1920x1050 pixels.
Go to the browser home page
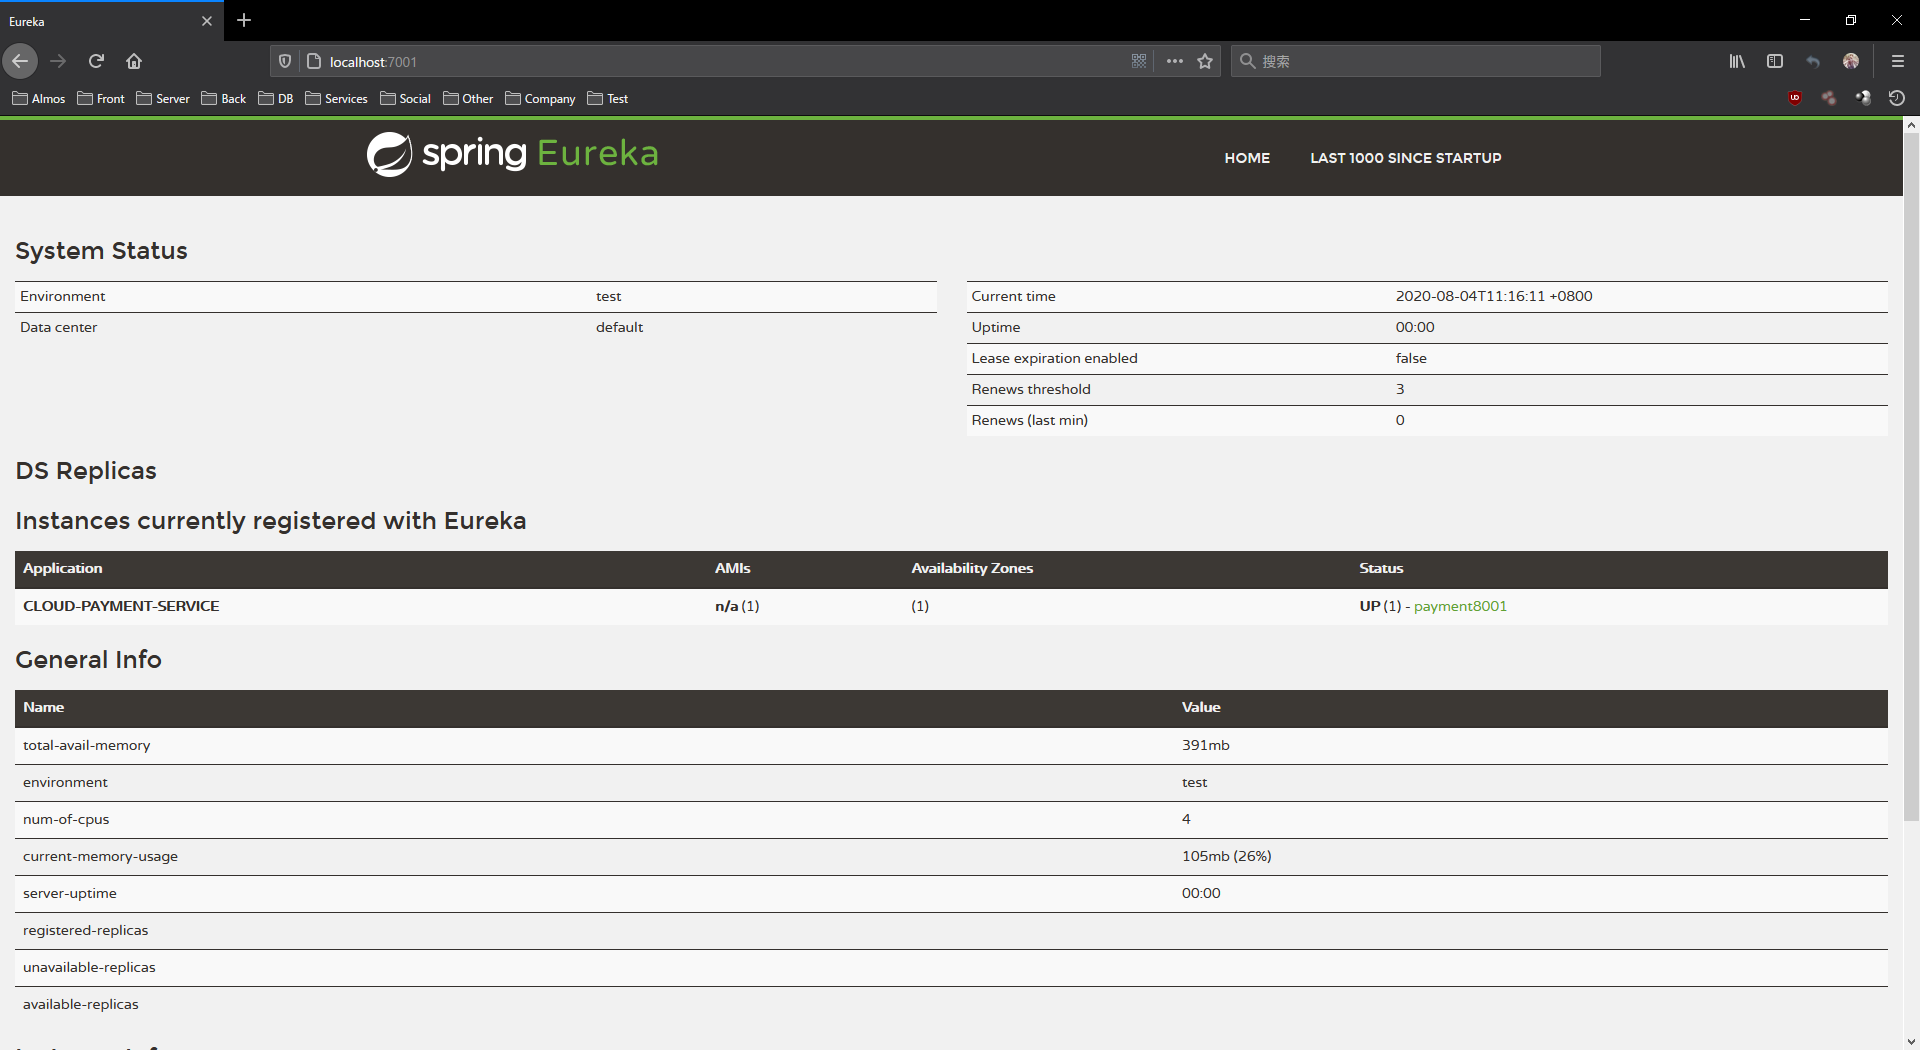tap(134, 61)
